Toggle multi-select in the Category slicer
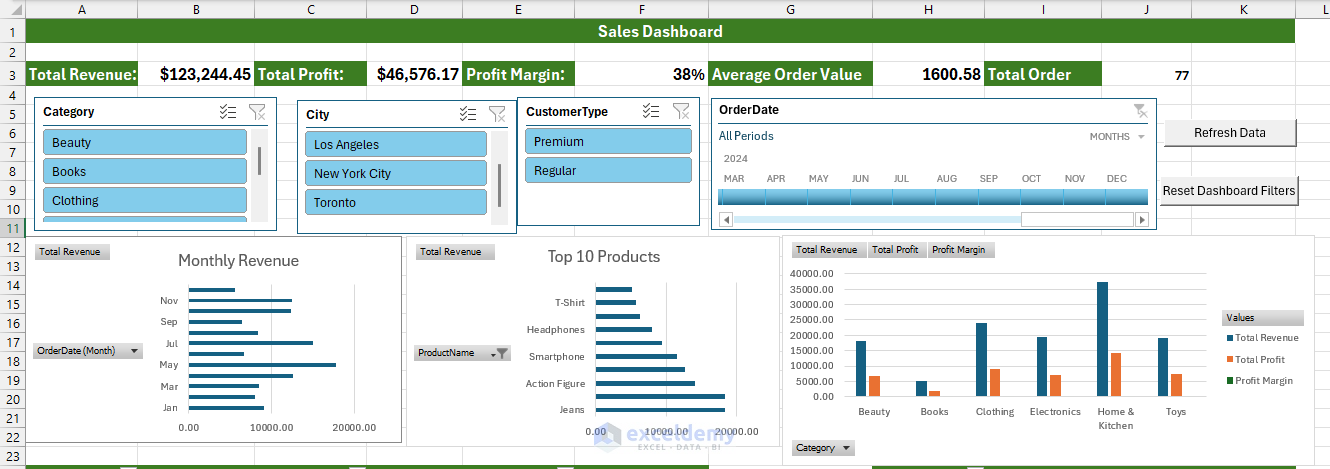Image resolution: width=1330 pixels, height=469 pixels. 228,112
